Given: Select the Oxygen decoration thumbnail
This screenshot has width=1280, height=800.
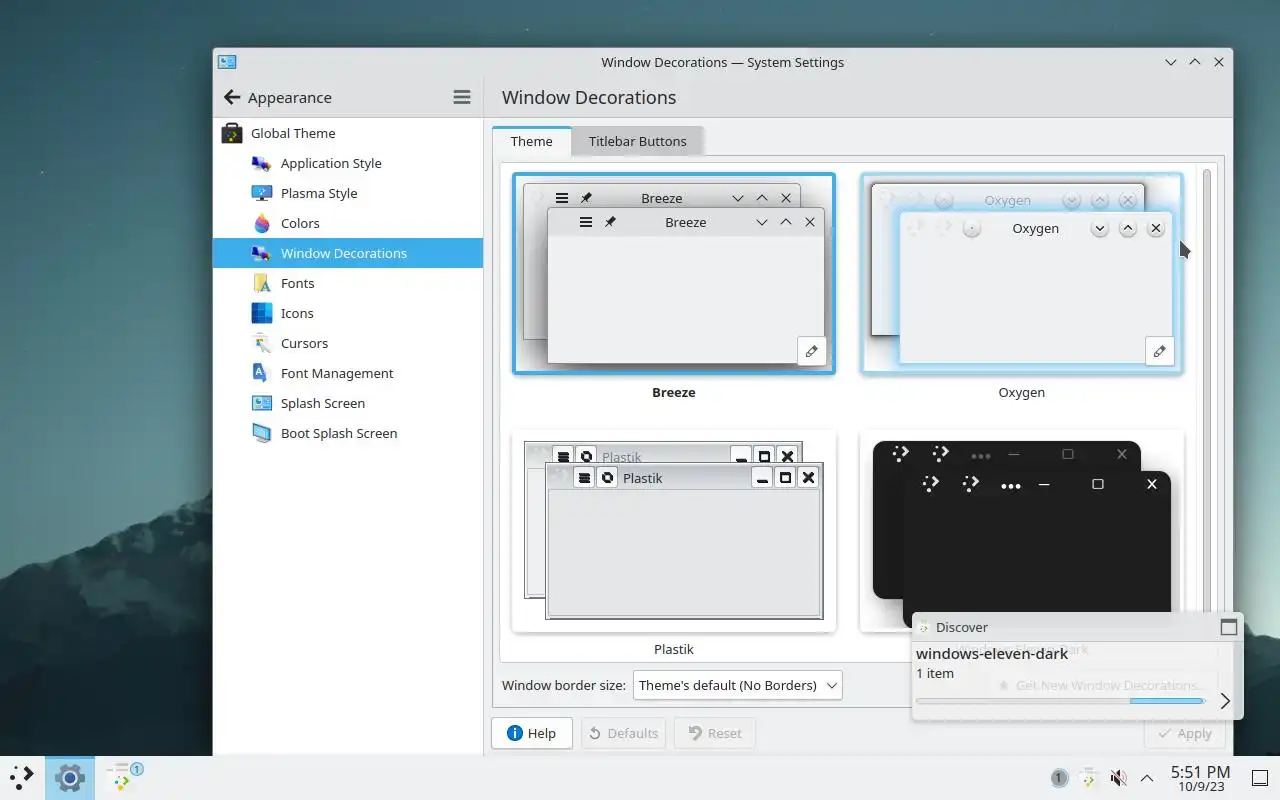Looking at the screenshot, I should pyautogui.click(x=1022, y=274).
